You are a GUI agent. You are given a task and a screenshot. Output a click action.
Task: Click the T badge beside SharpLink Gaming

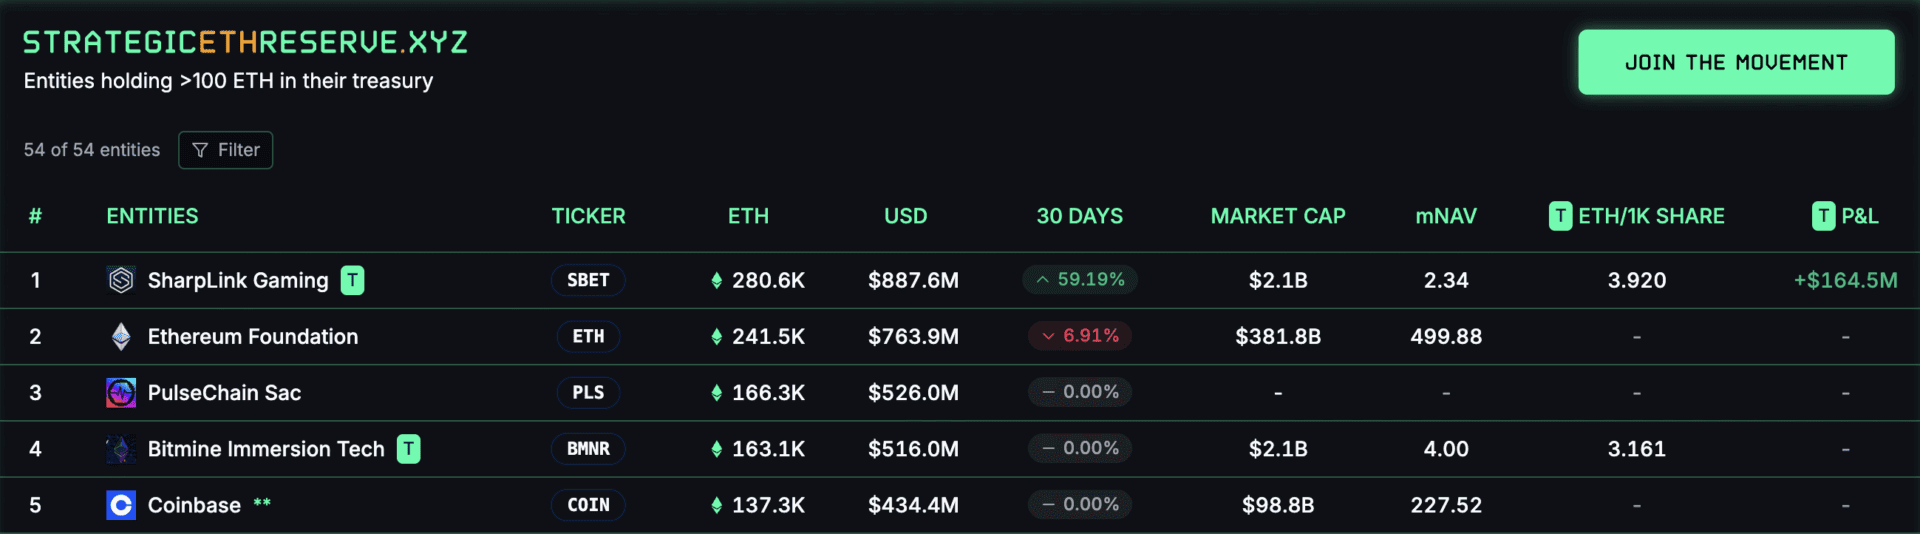pos(353,280)
